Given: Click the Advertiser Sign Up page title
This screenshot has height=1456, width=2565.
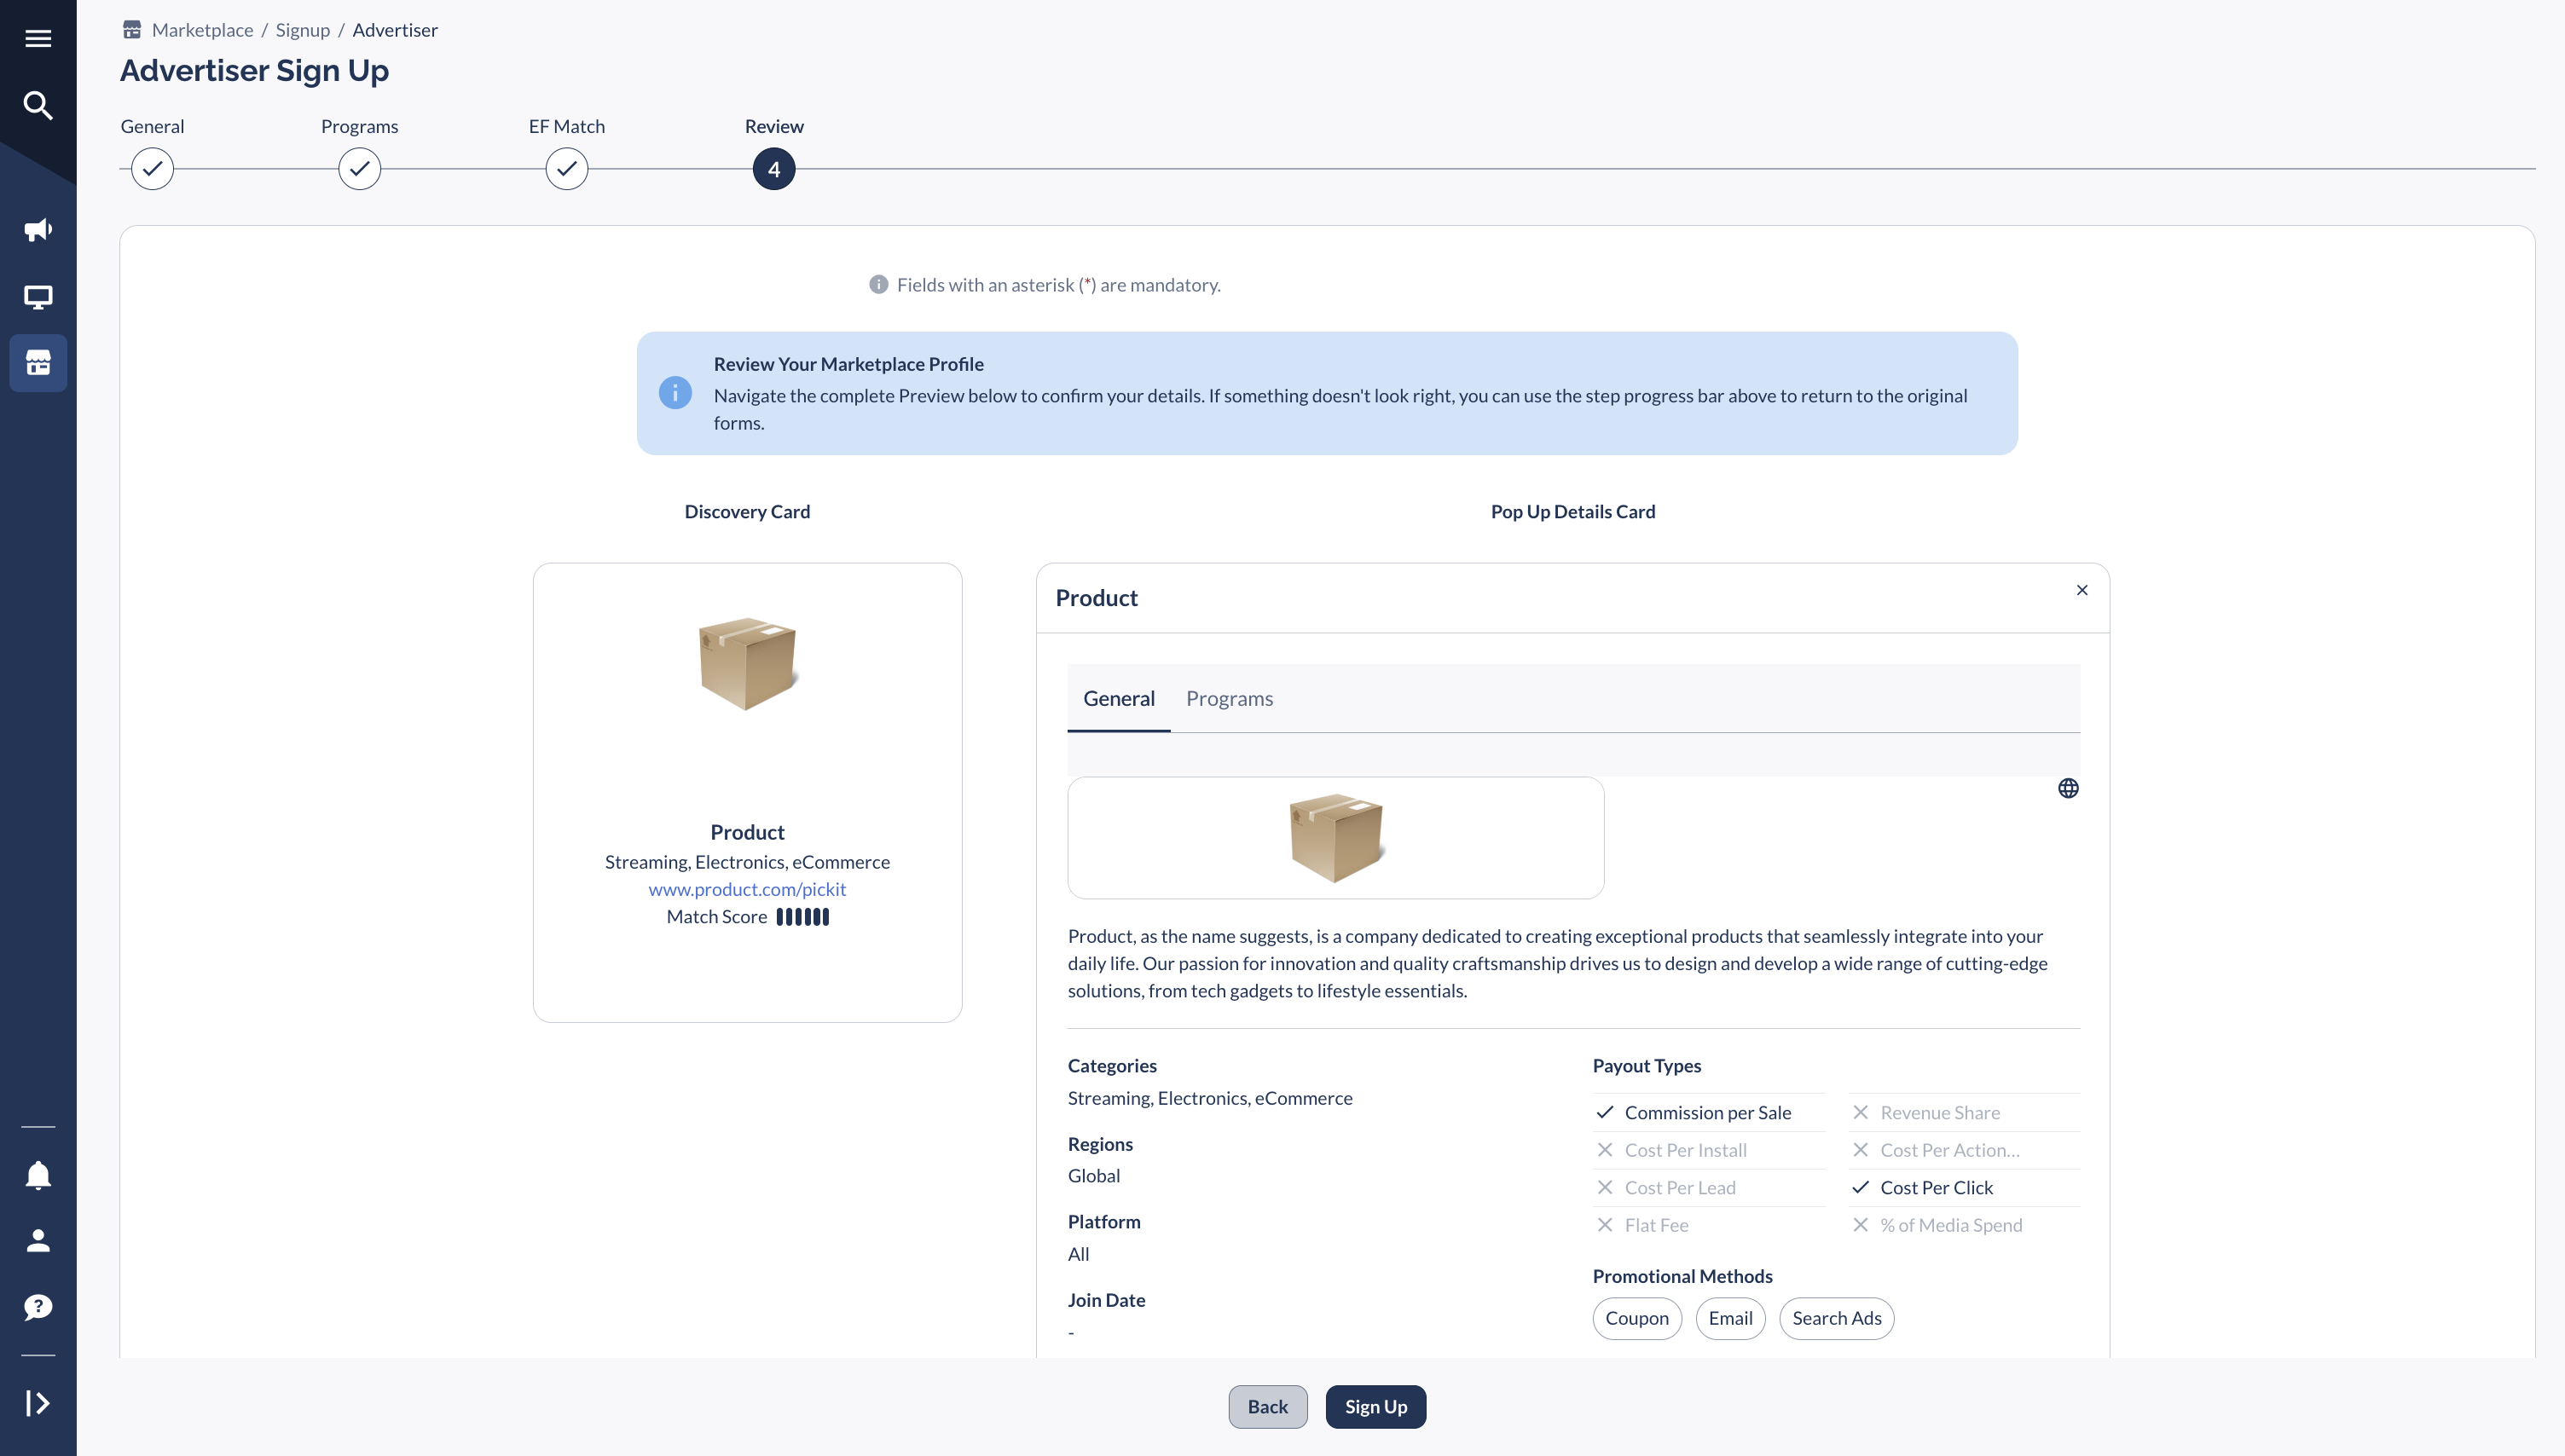Looking at the screenshot, I should point(254,71).
